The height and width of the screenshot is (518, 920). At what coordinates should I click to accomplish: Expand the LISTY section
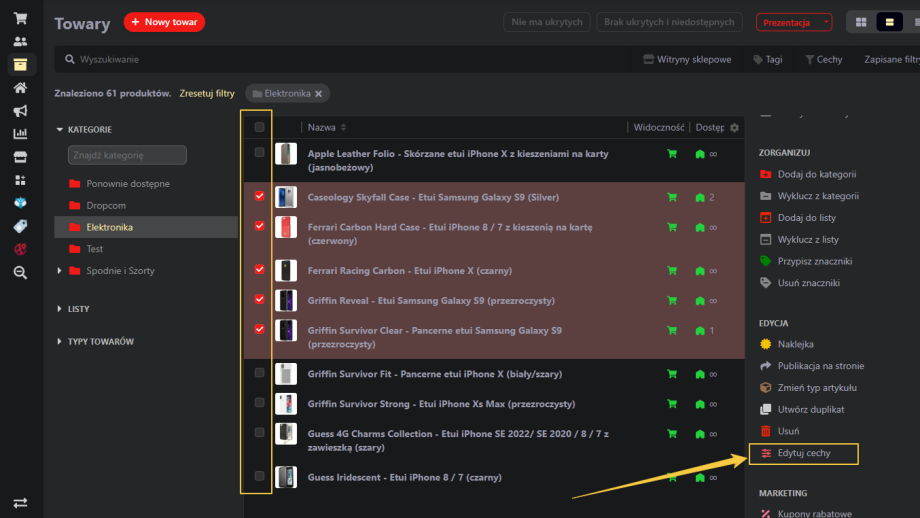click(60, 309)
